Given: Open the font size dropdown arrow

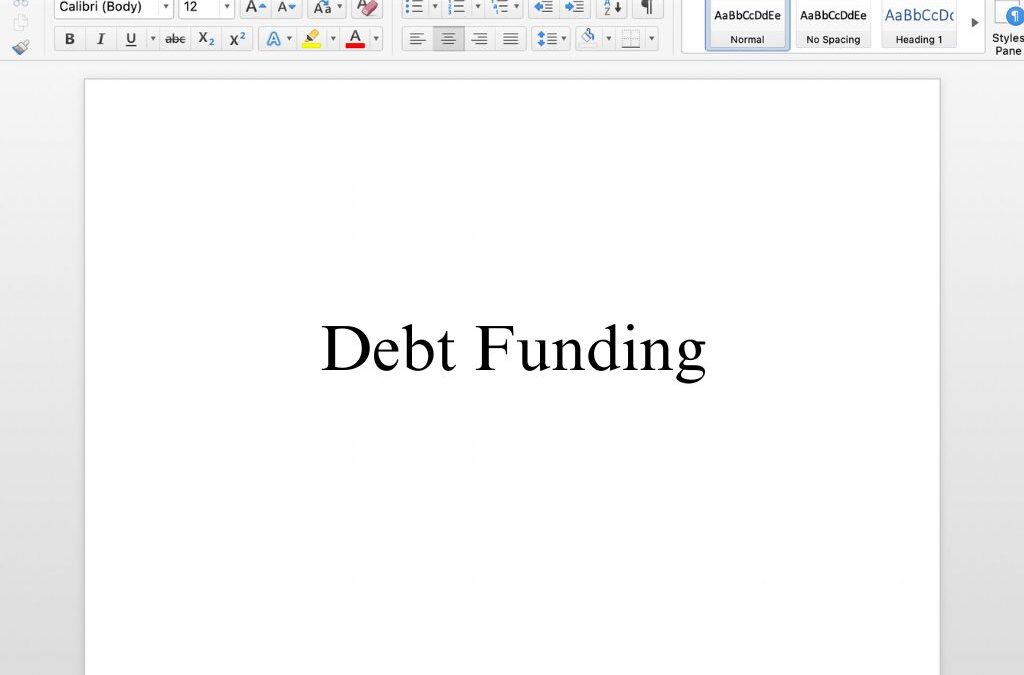Looking at the screenshot, I should tap(227, 8).
